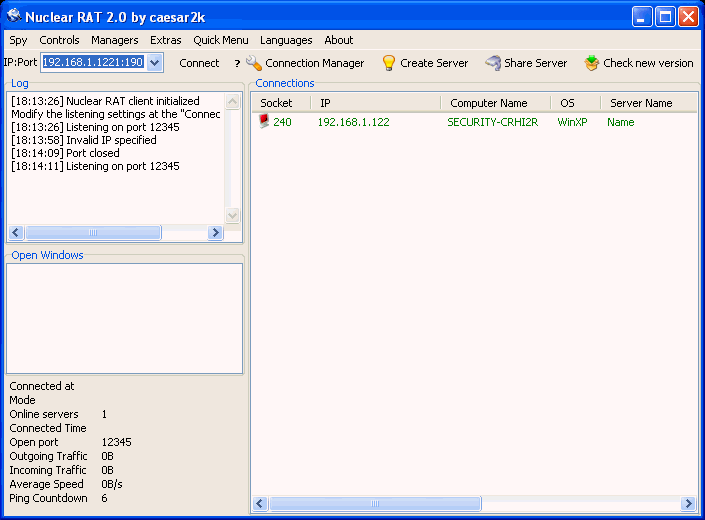This screenshot has width=705, height=520.
Task: Open the Connection Manager wrench icon
Action: click(254, 63)
